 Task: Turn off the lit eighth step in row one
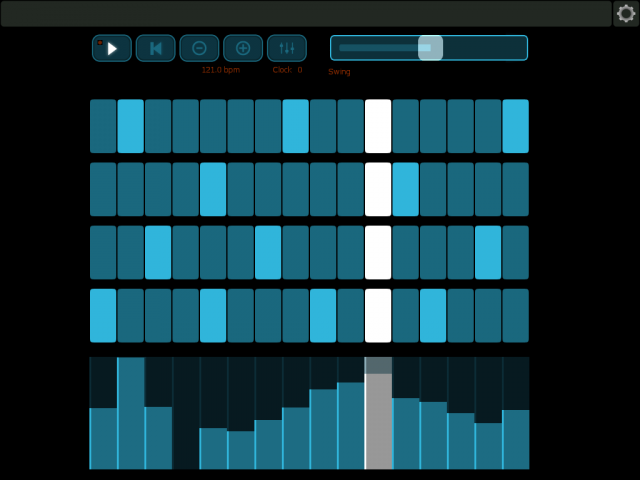[x=296, y=126]
